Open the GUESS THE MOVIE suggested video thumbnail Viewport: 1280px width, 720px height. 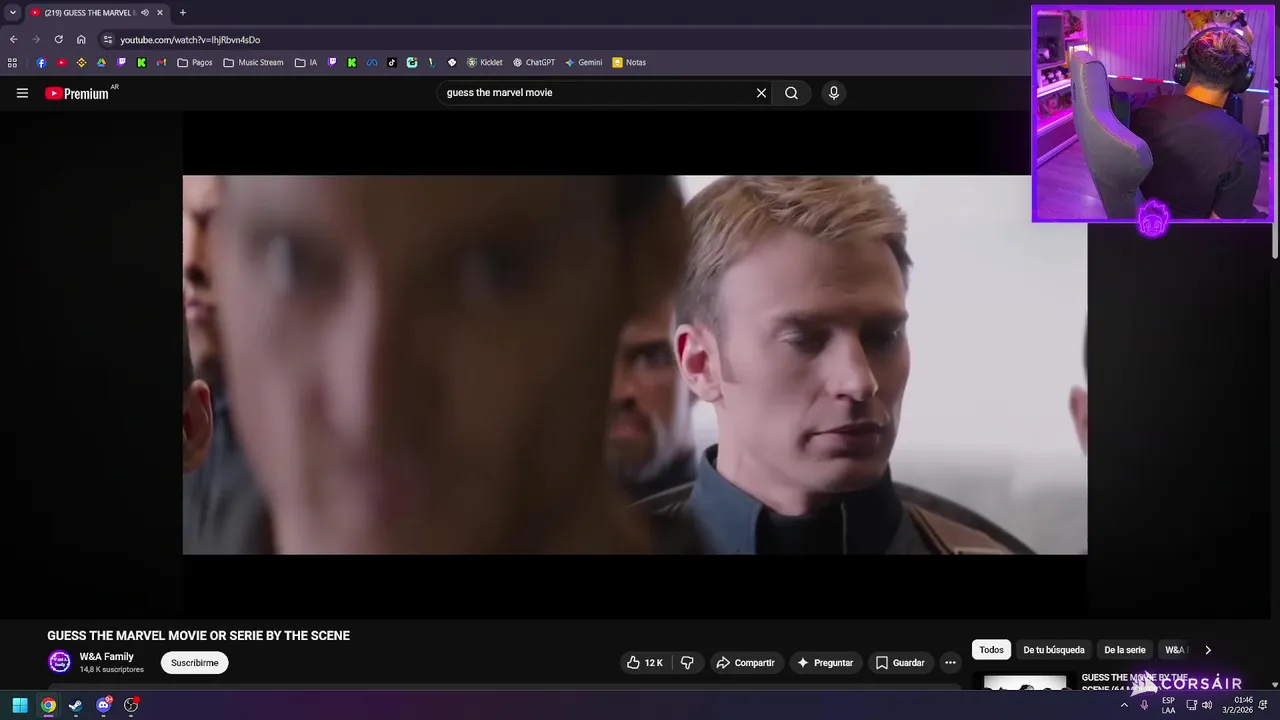[x=1025, y=683]
